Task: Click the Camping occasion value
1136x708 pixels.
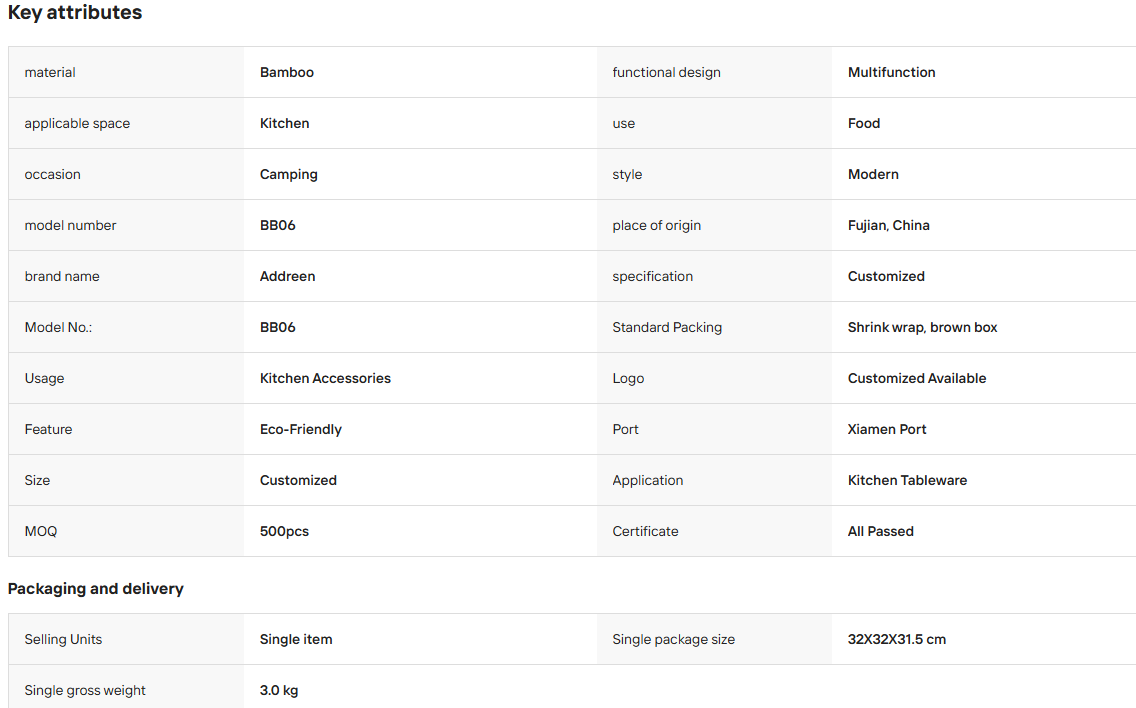Action: coord(288,175)
